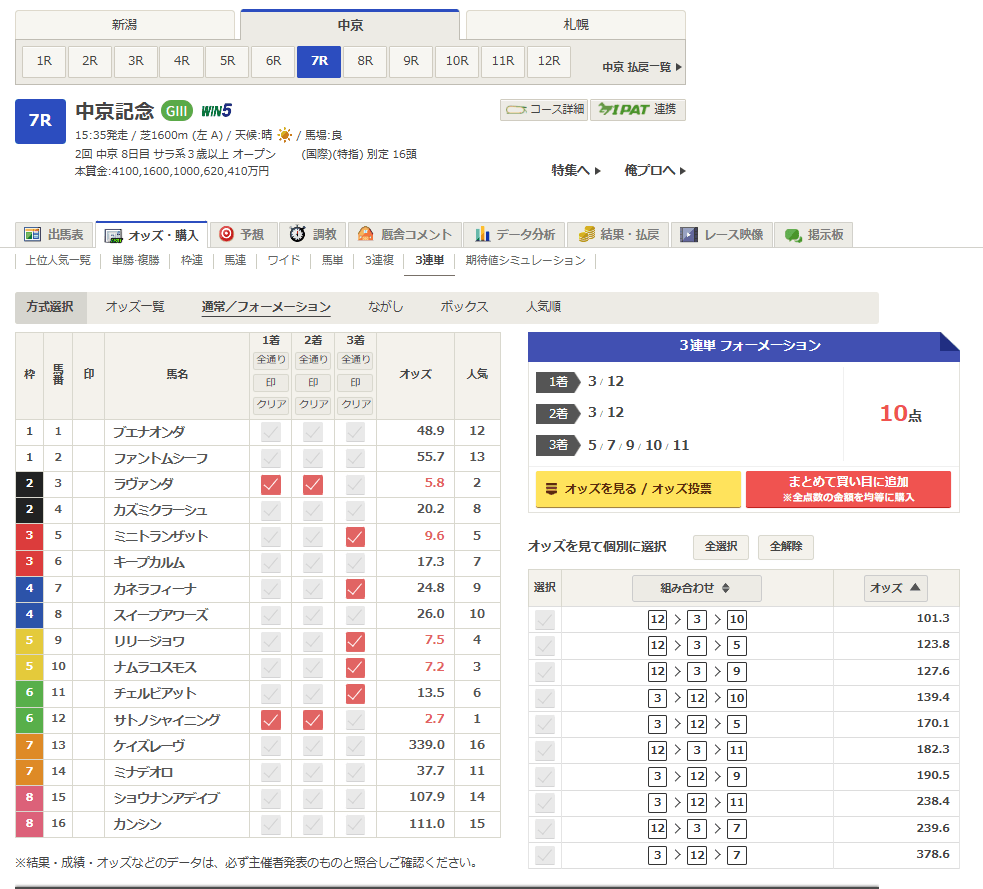
Task: Click コース詳細 button
Action: 544,110
